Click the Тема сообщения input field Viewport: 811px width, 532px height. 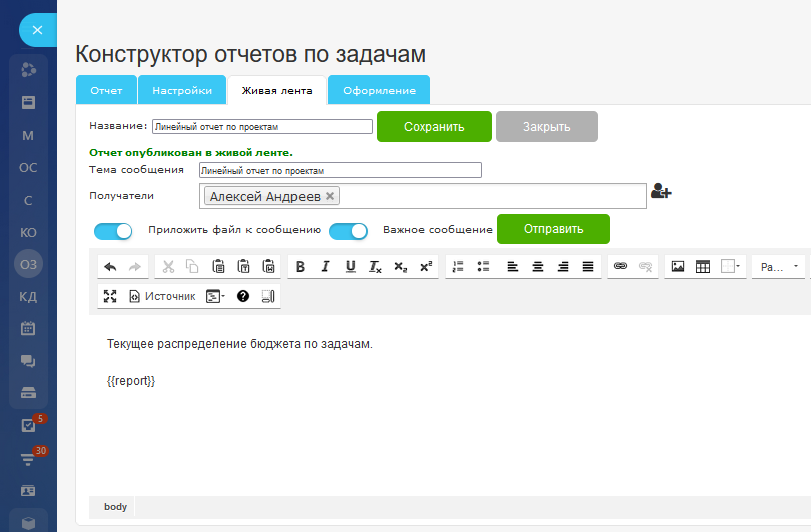[340, 171]
